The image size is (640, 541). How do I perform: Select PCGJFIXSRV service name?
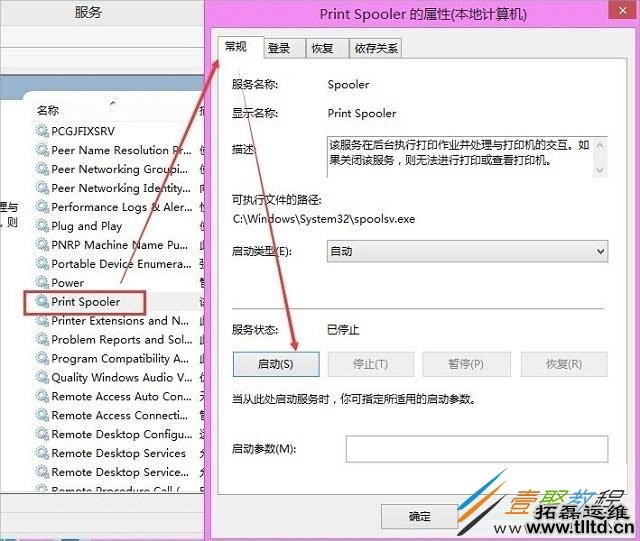click(83, 131)
